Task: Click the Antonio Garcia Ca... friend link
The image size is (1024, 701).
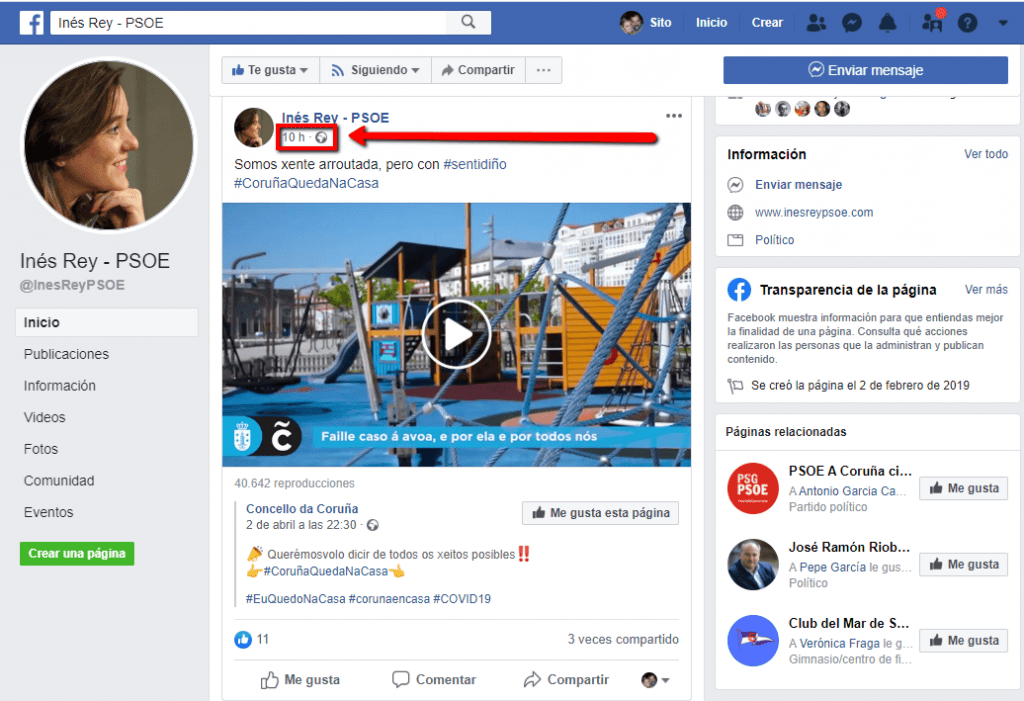Action: 852,491
